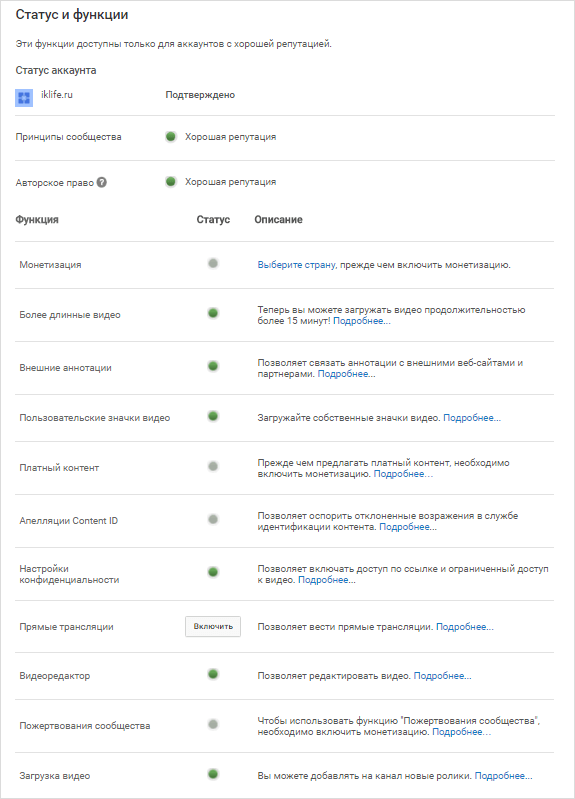The image size is (575, 799).
Task: Open Подробнее link for Видеоредактор
Action: coord(442,676)
